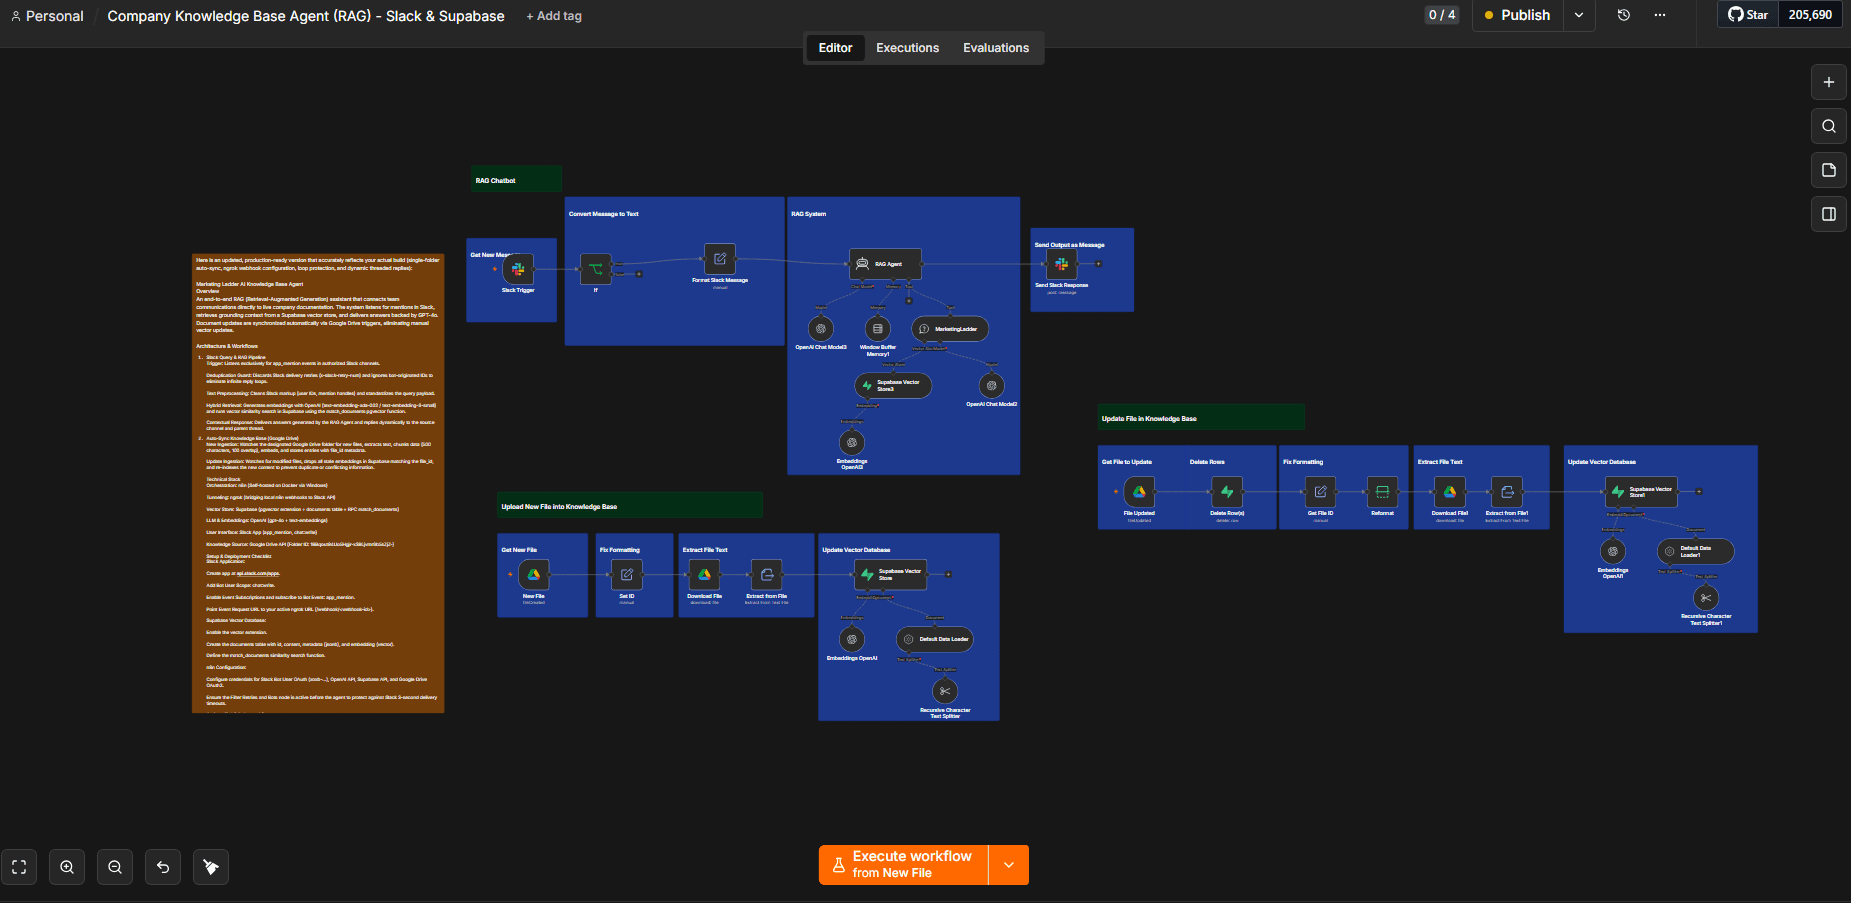Viewport: 1851px width, 903px height.
Task: Add a sticky note to canvas
Action: point(1829,170)
